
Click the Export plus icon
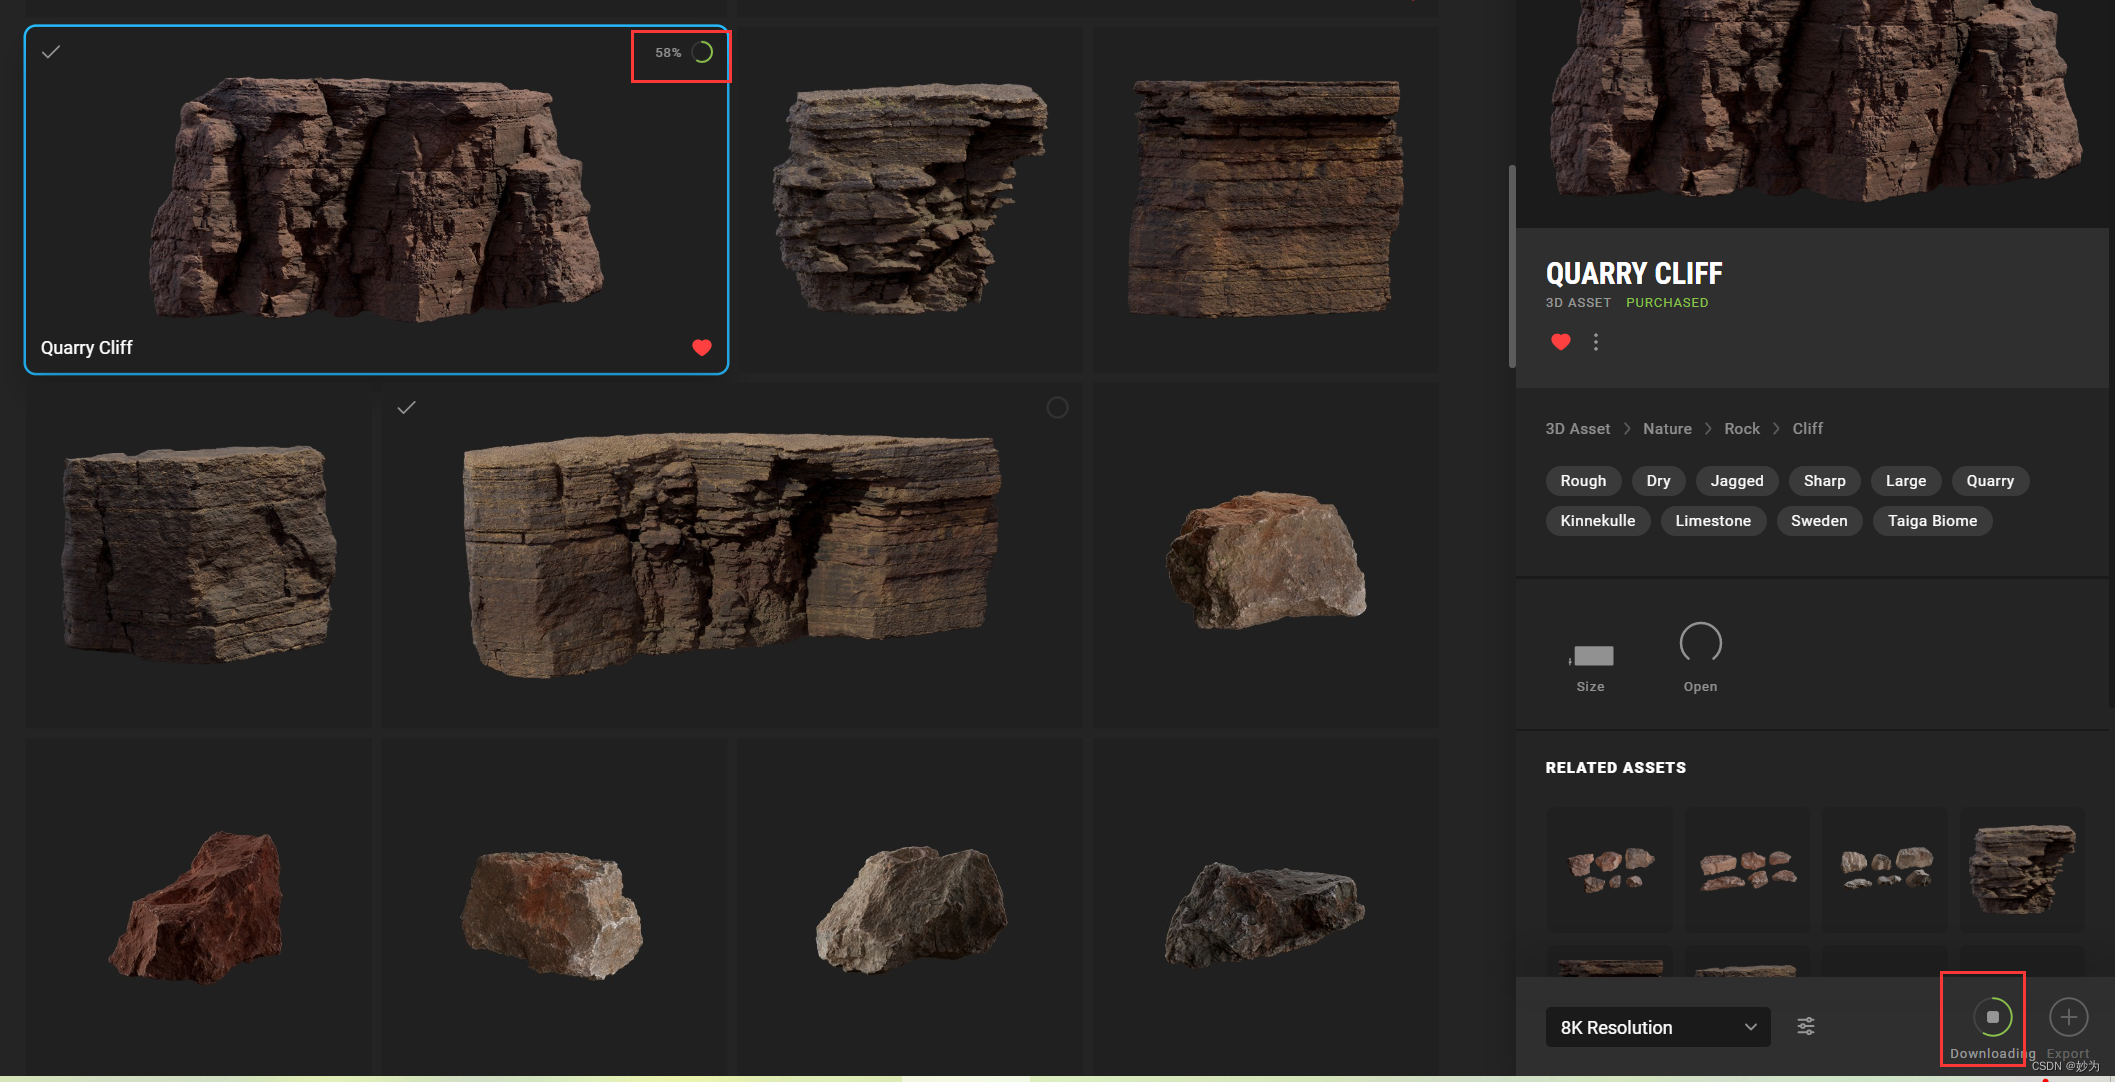click(x=2068, y=1017)
